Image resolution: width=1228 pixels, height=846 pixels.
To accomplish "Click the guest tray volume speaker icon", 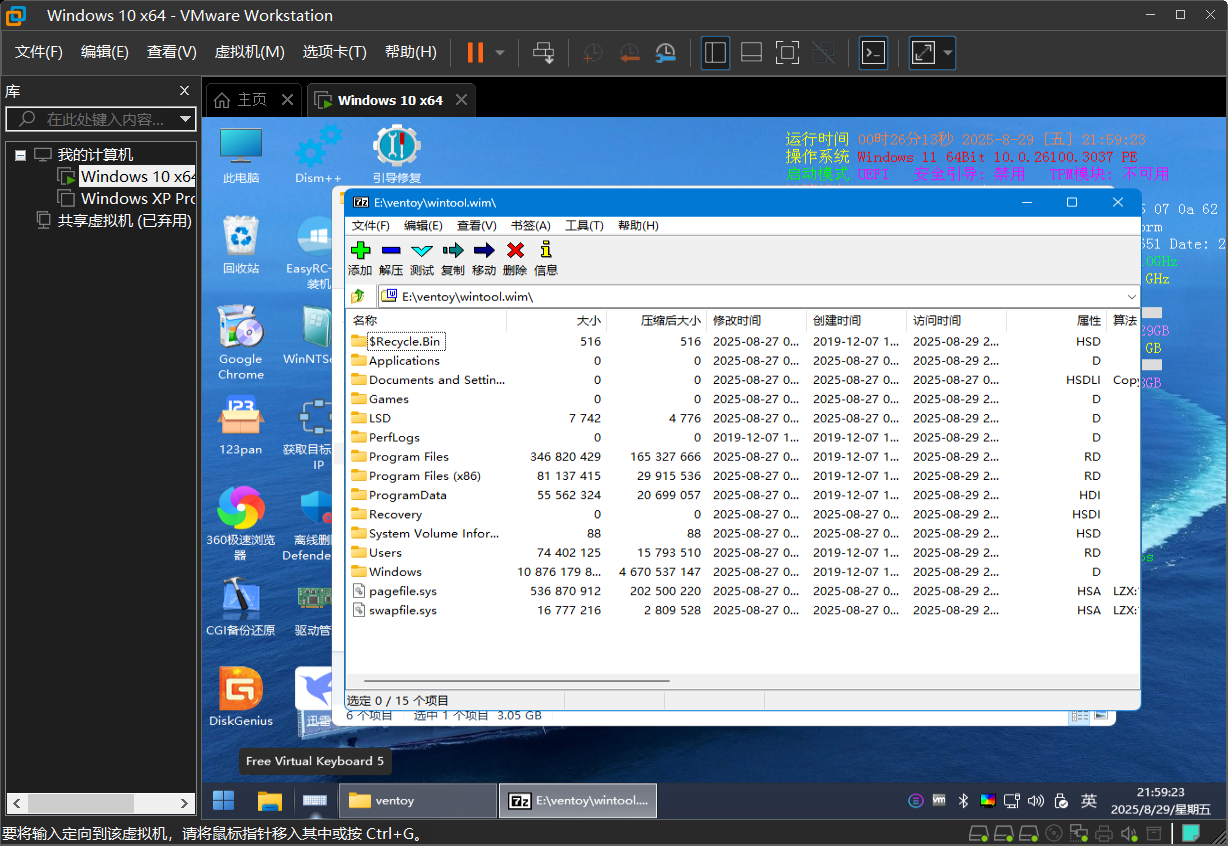I will coord(1036,800).
